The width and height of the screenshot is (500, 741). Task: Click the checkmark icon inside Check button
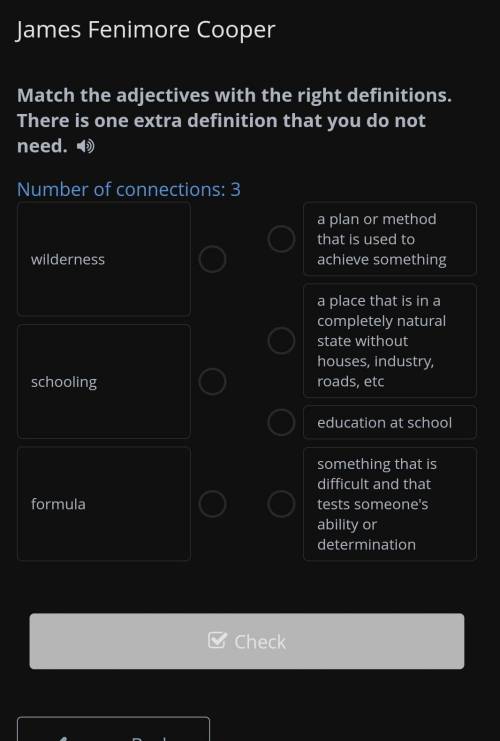click(x=217, y=640)
